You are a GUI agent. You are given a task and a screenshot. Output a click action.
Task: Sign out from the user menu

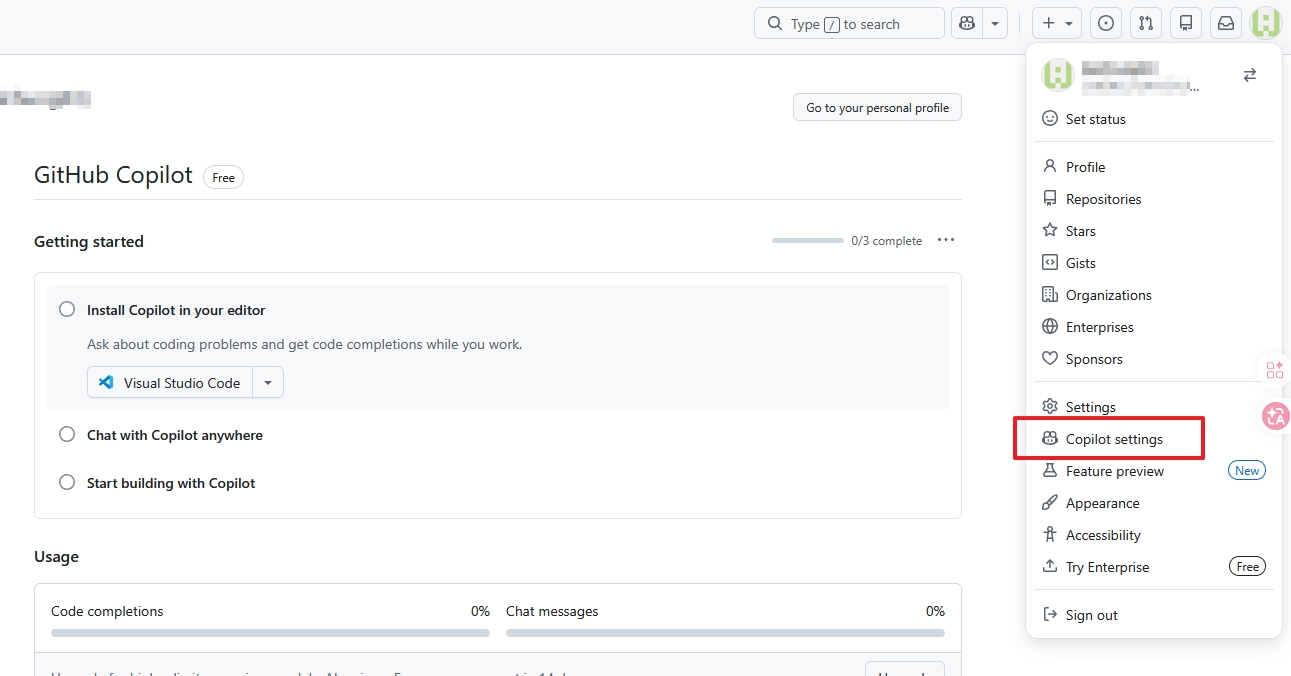(1154, 615)
